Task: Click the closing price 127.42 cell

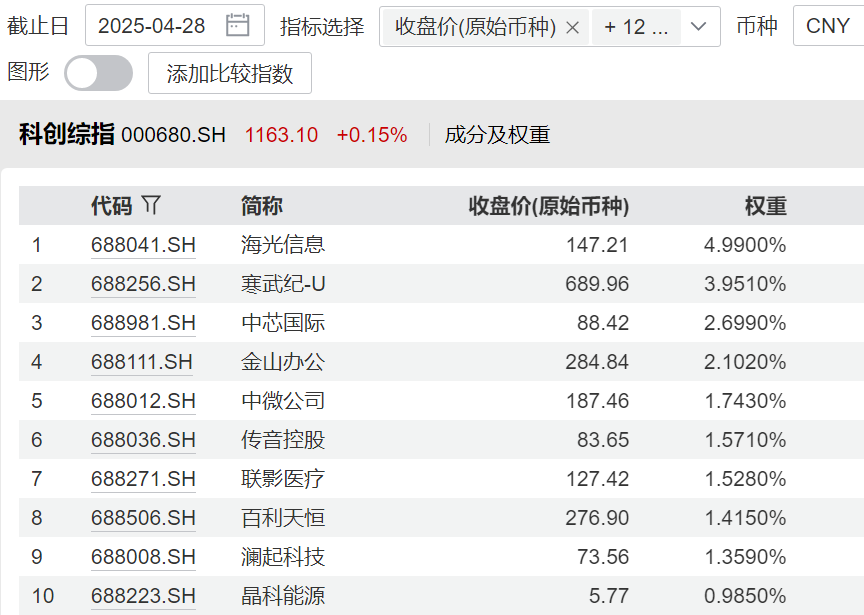Action: click(597, 479)
